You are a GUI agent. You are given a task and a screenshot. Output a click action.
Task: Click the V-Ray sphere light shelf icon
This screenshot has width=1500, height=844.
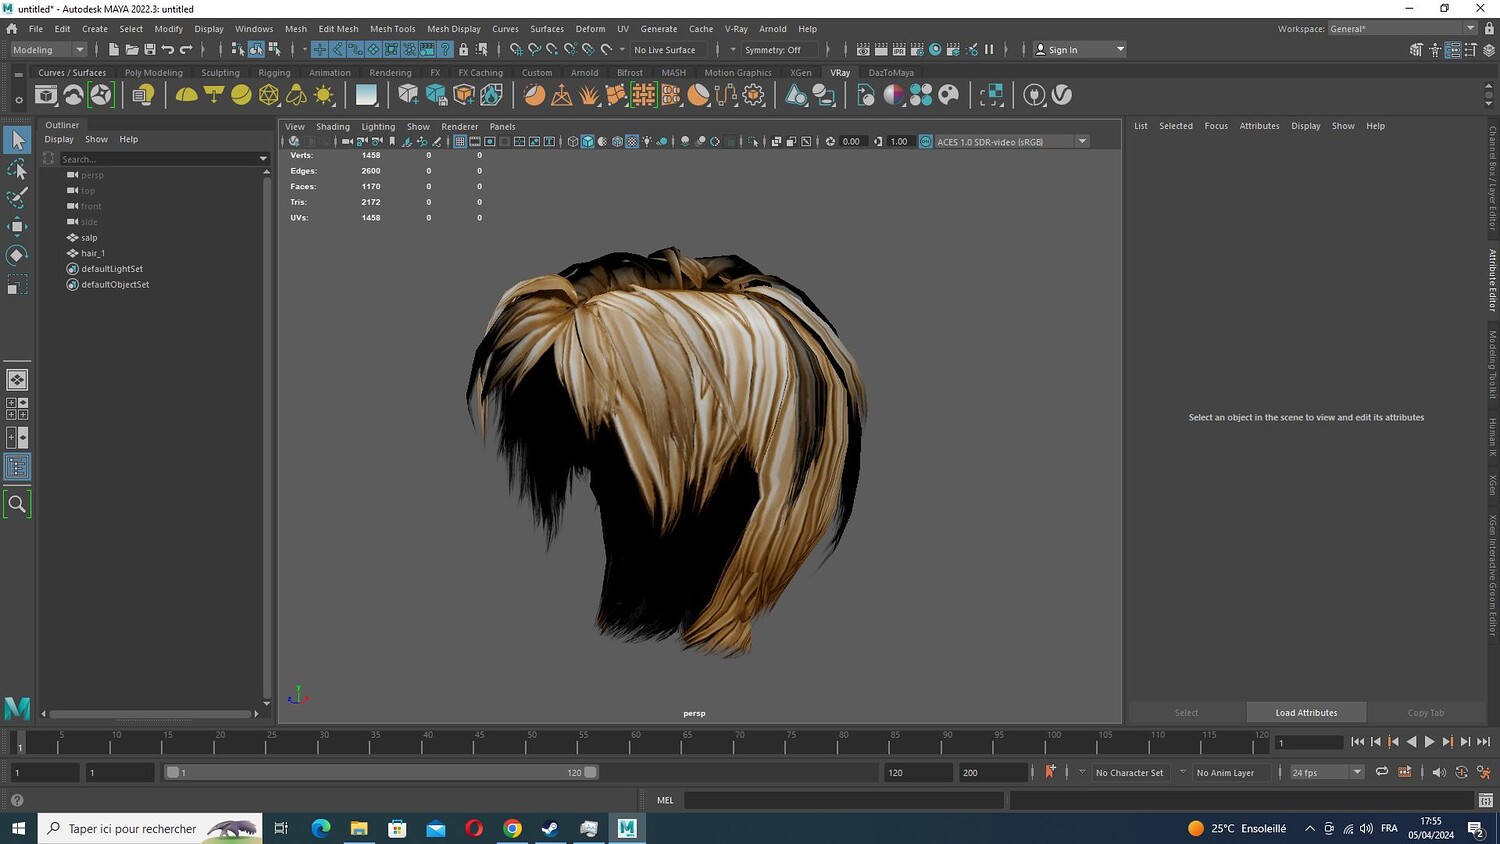(x=241, y=95)
